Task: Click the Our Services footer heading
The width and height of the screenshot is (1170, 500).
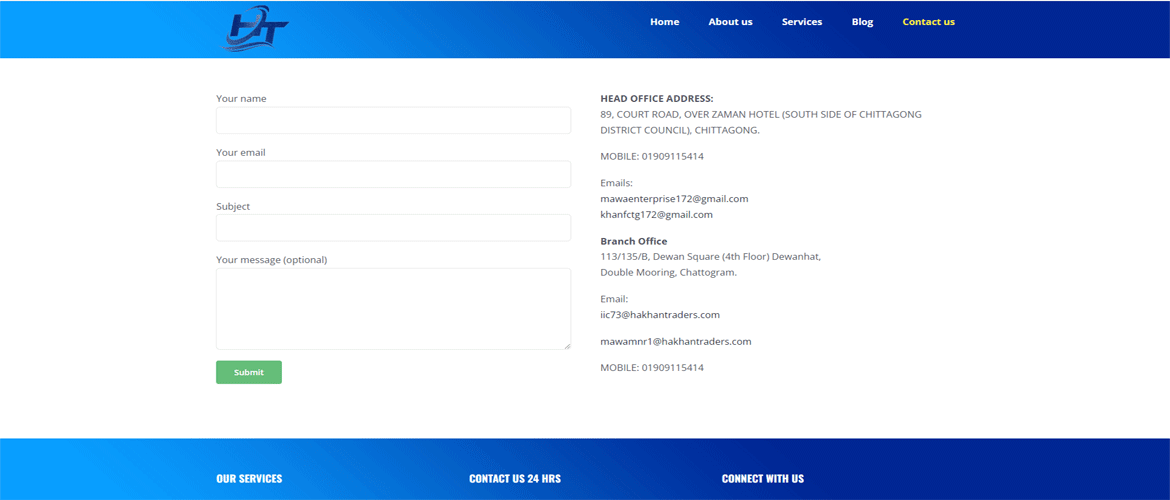Action: 249,479
